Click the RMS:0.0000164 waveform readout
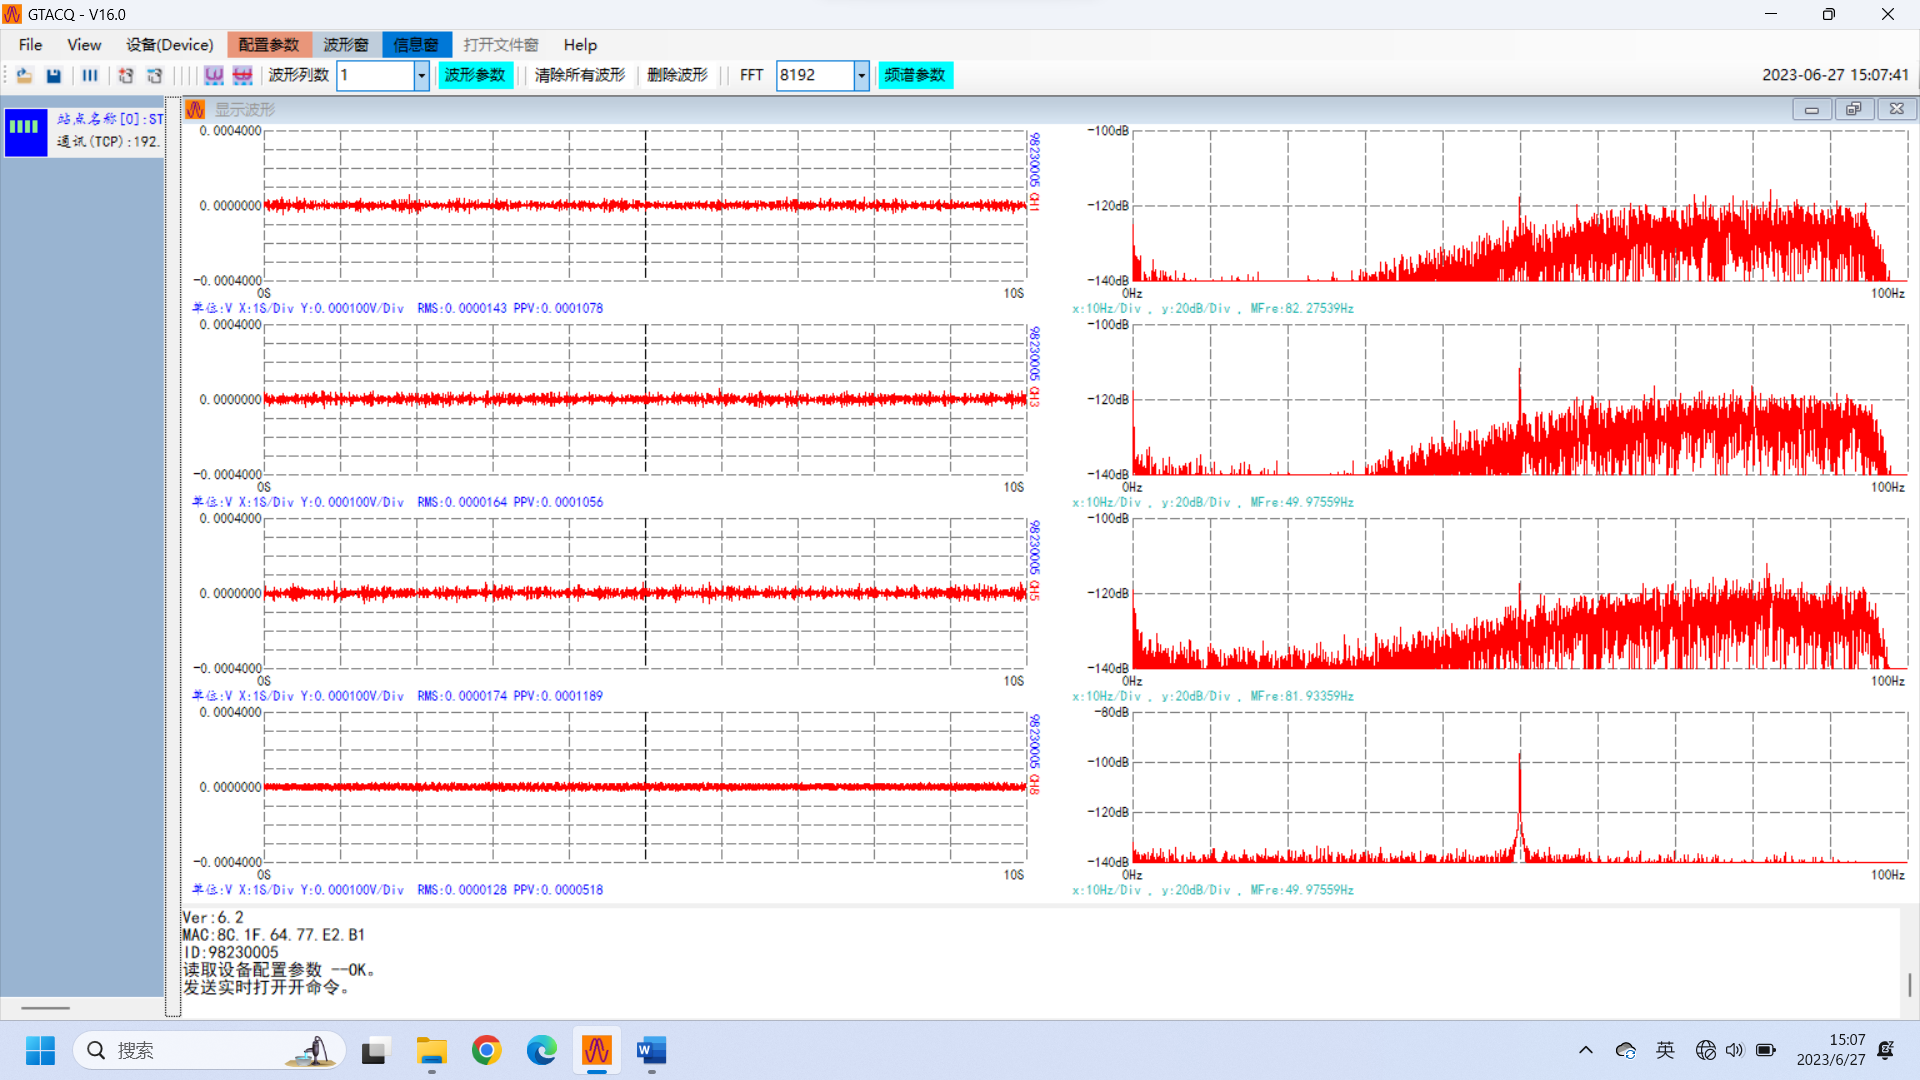Viewport: 1920px width, 1080px height. (x=462, y=503)
